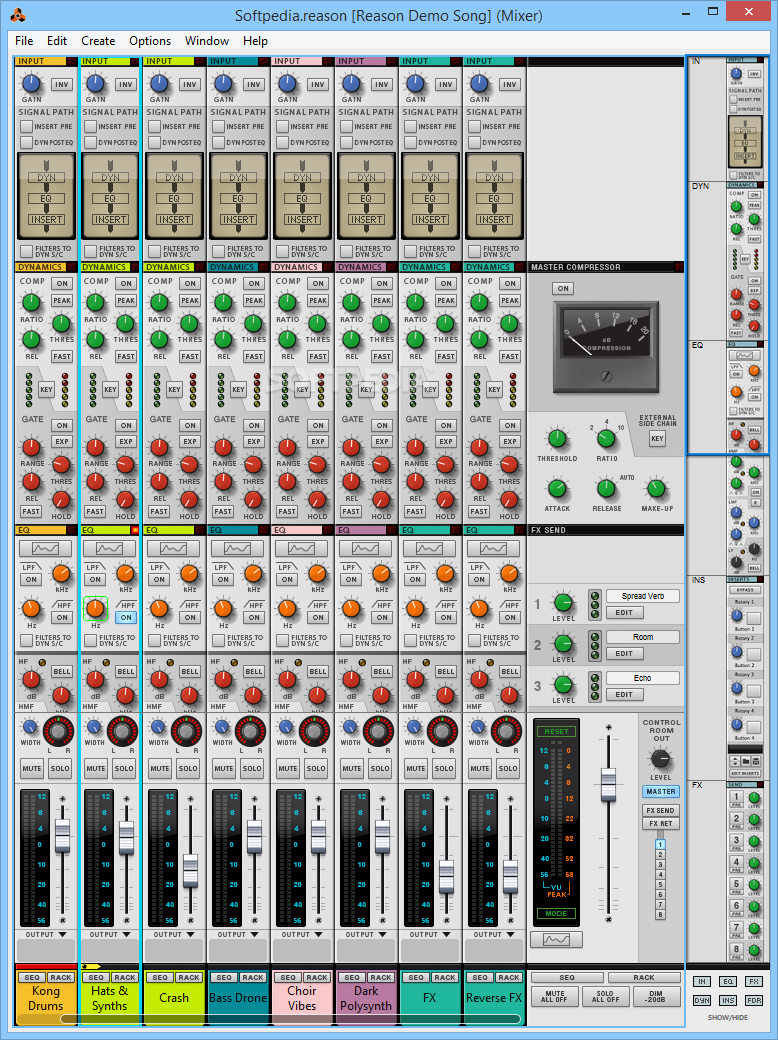Open the Output dropdown on Dark Polysynth channel
Viewport: 778px width, 1040px height.
click(366, 935)
